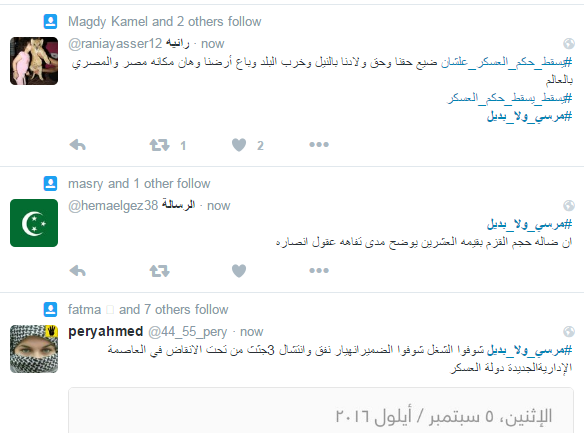The image size is (584, 433).
Task: Retweet the raniayasser12 tweet
Action: [x=159, y=145]
